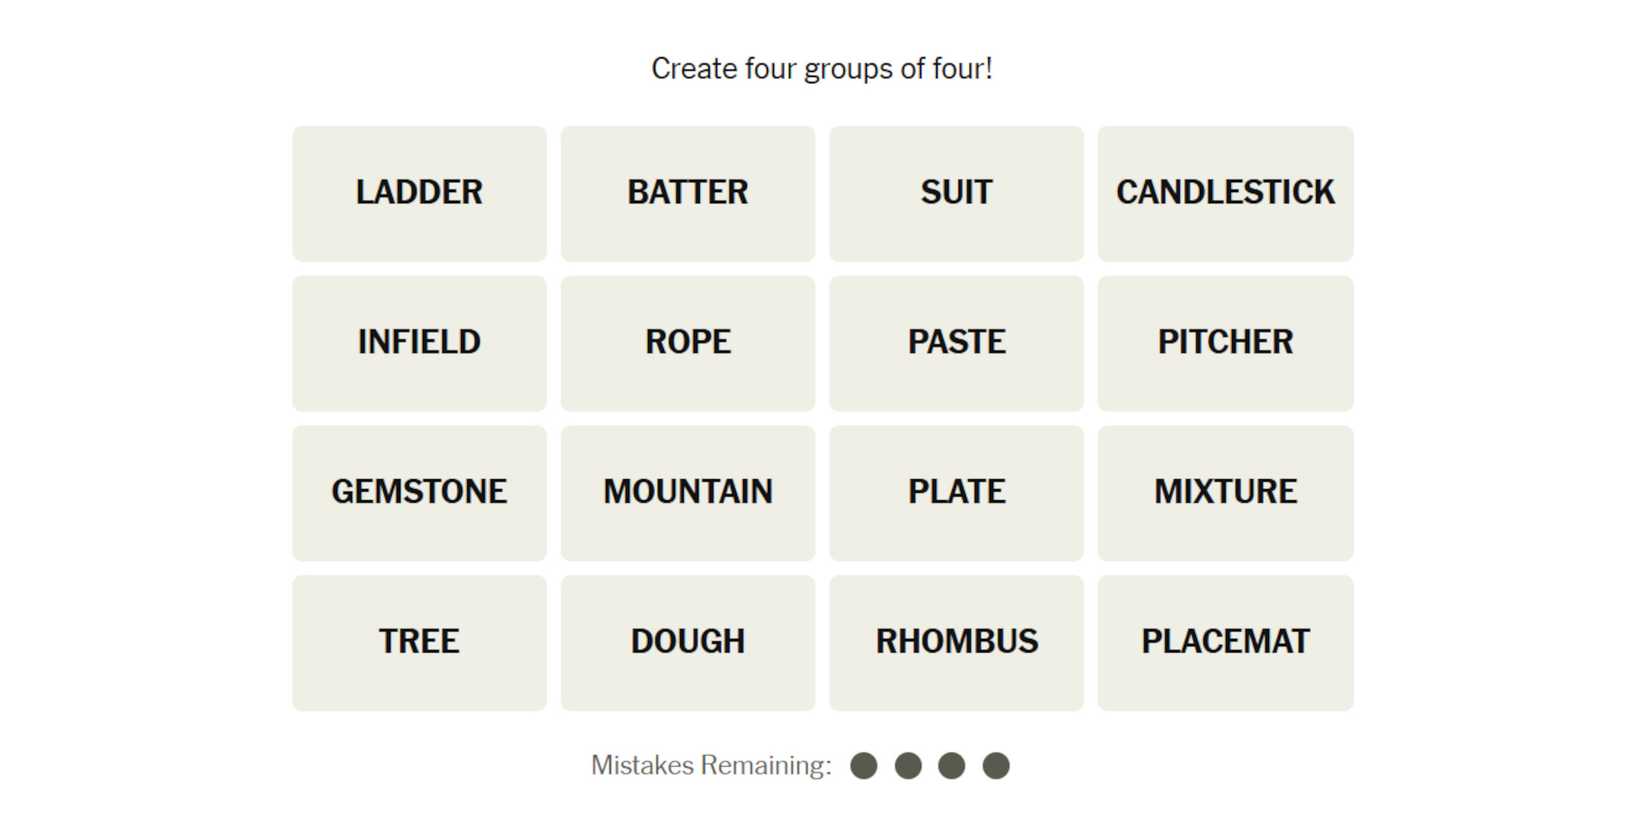Image resolution: width=1650 pixels, height=825 pixels.
Task: Choose the MIXTURE word tile
Action: tap(1225, 493)
